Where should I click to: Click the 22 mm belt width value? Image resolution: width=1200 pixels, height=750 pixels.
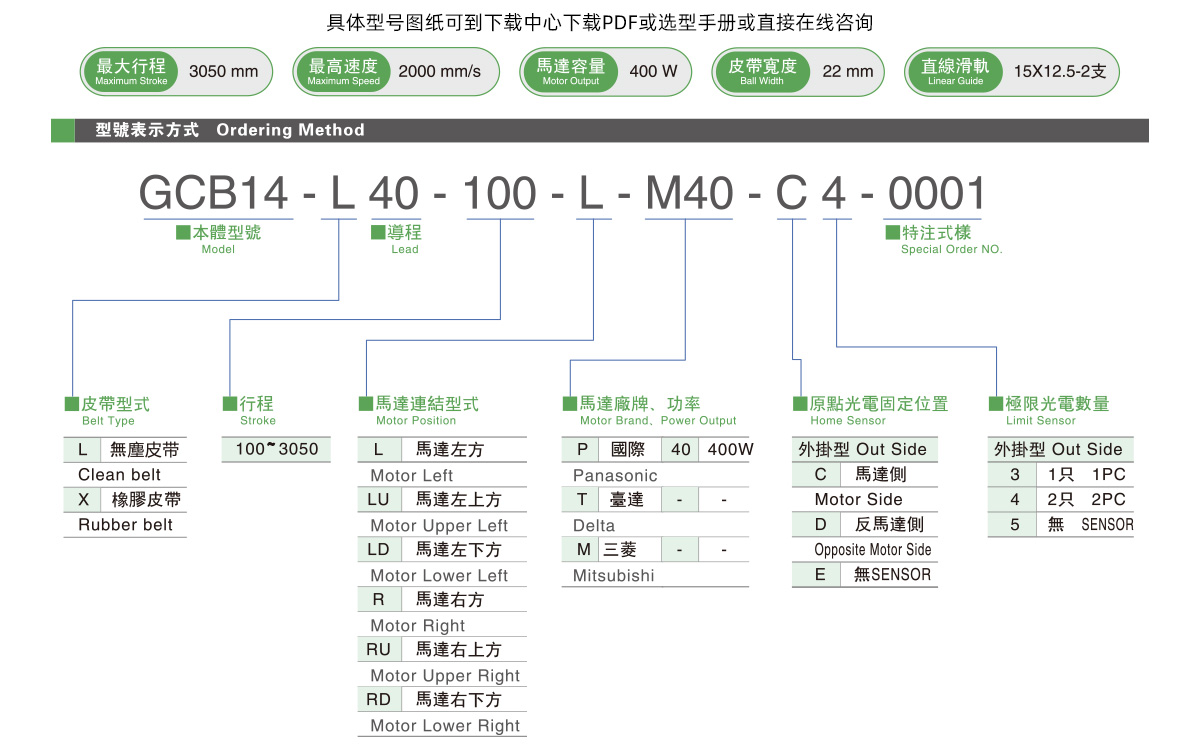[x=848, y=71]
